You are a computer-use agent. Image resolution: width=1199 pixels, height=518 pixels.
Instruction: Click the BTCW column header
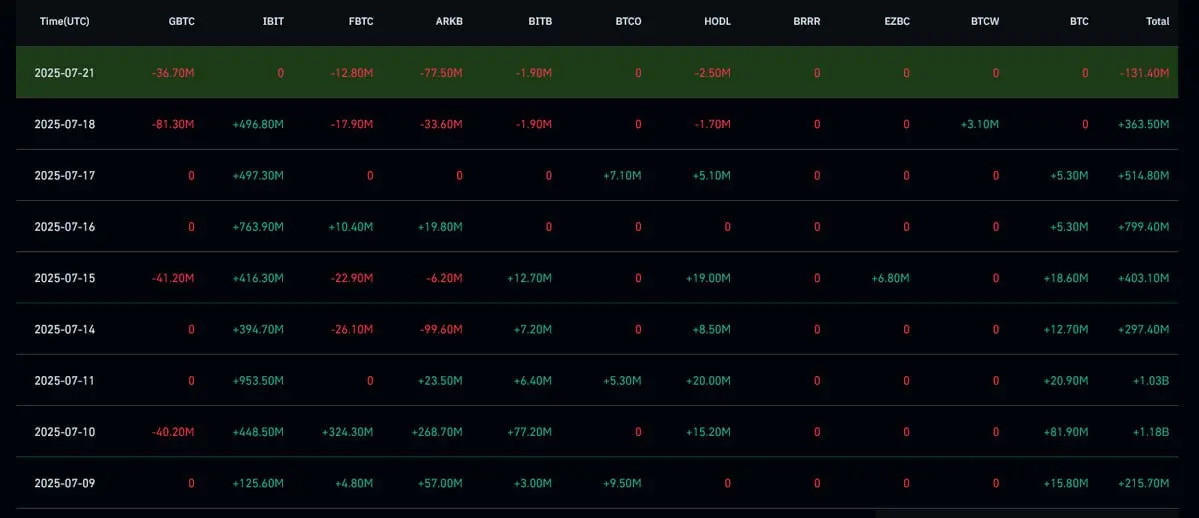pos(985,21)
